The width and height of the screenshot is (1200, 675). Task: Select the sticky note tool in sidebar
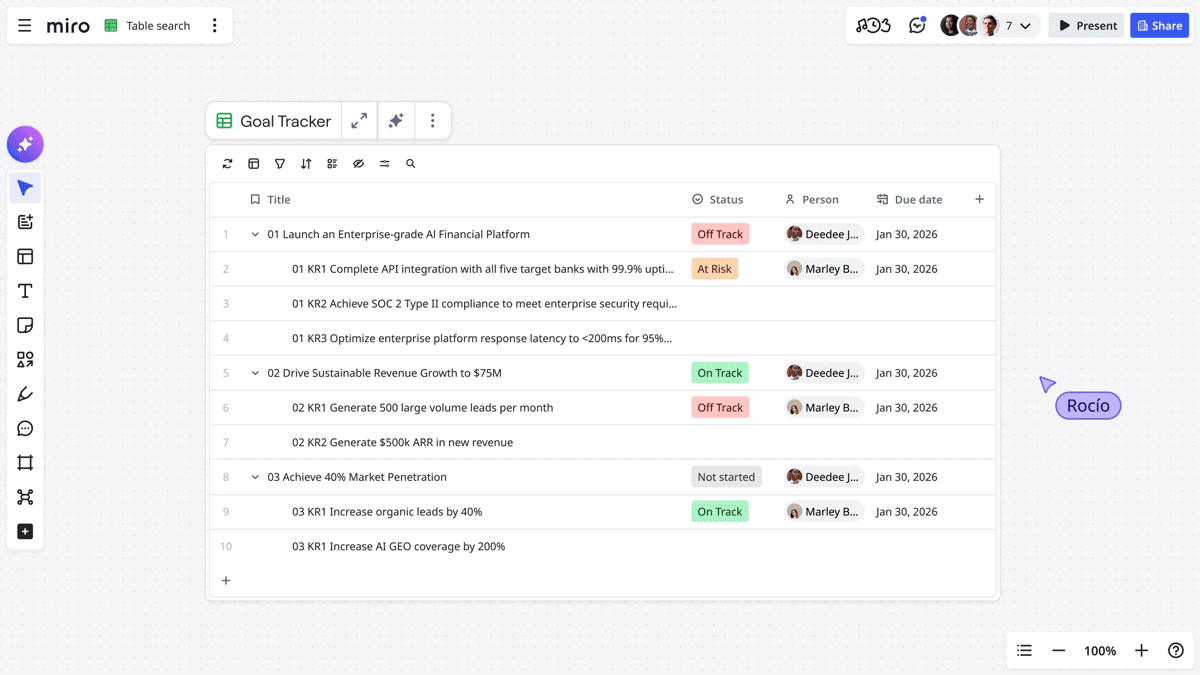25,325
